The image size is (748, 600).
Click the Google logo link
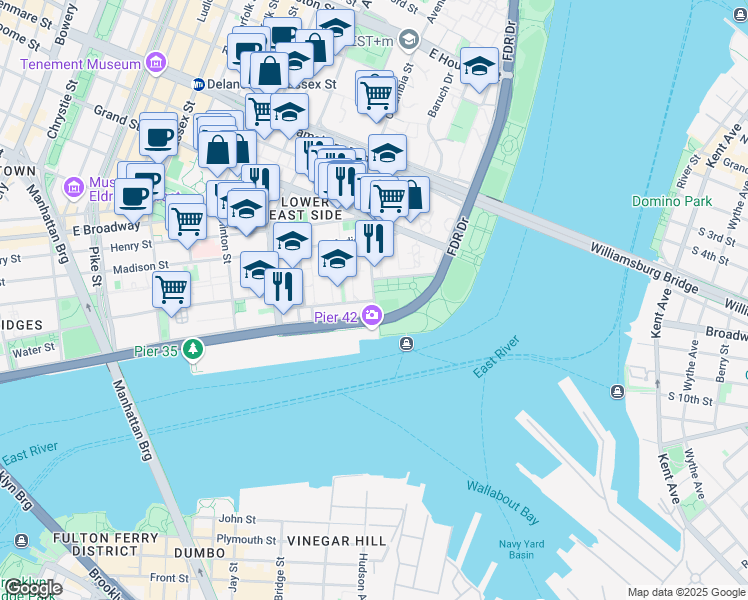coord(31,589)
